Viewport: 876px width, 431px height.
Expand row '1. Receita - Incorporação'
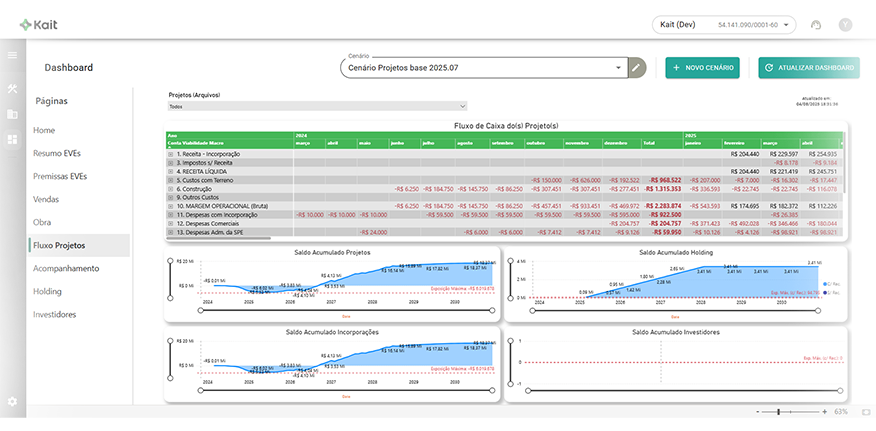click(171, 154)
